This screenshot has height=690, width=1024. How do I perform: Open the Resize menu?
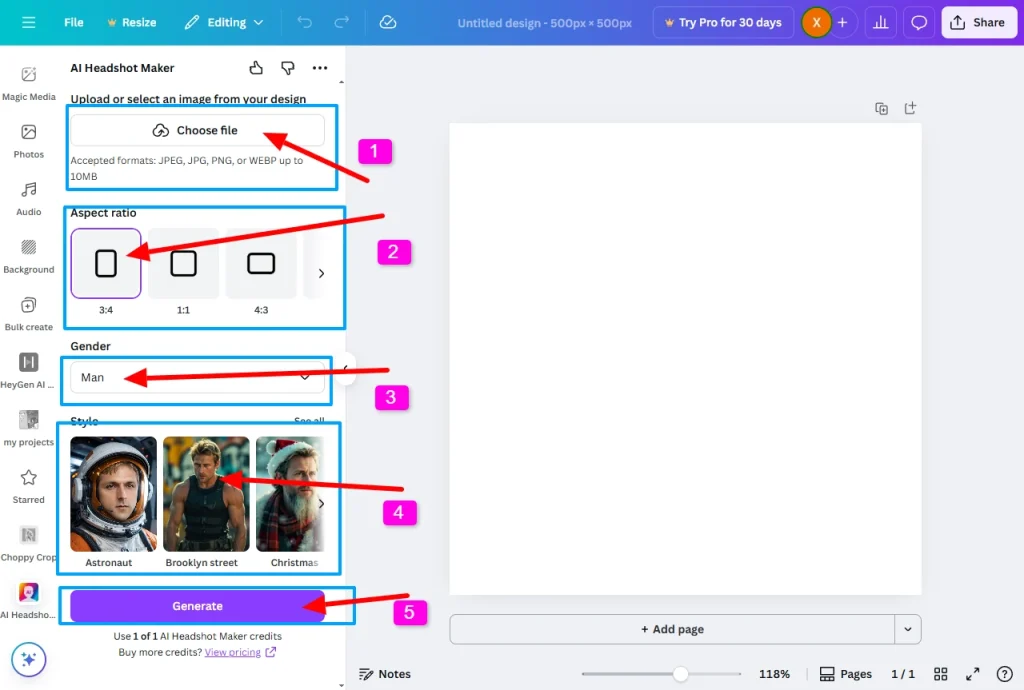pos(131,22)
